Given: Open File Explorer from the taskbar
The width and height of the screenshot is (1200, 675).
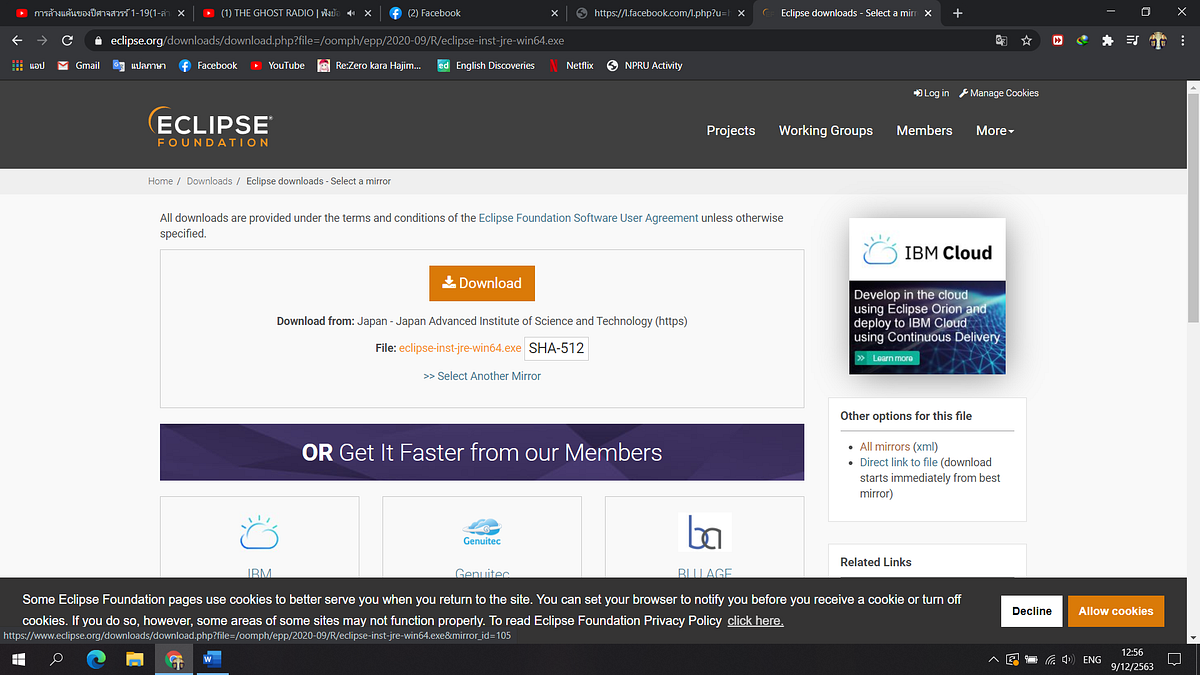Looking at the screenshot, I should (x=135, y=659).
